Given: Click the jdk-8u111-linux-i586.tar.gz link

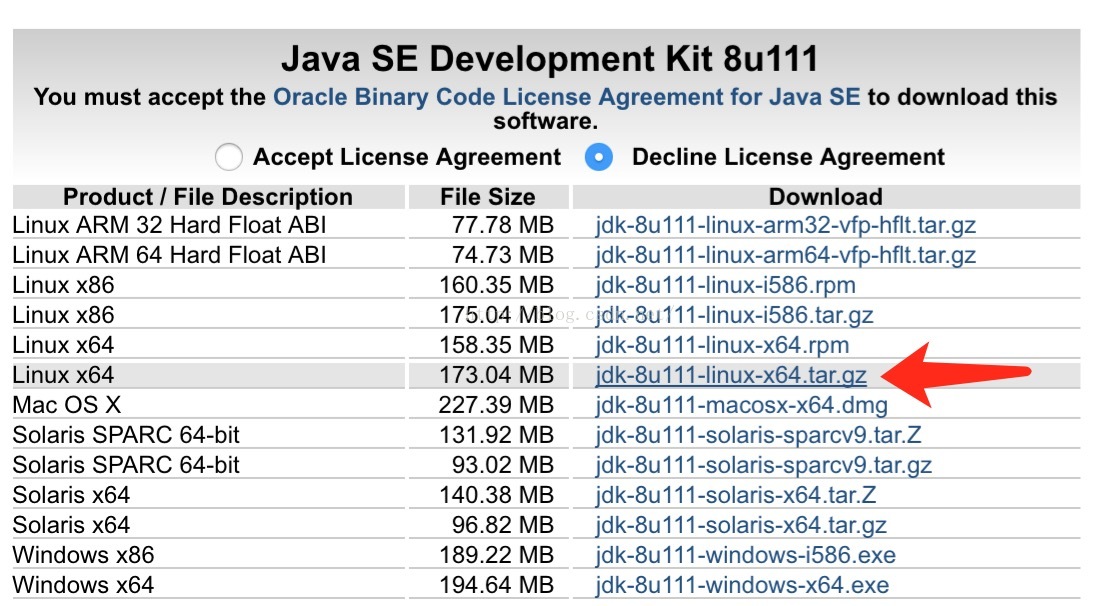Looking at the screenshot, I should (x=734, y=315).
